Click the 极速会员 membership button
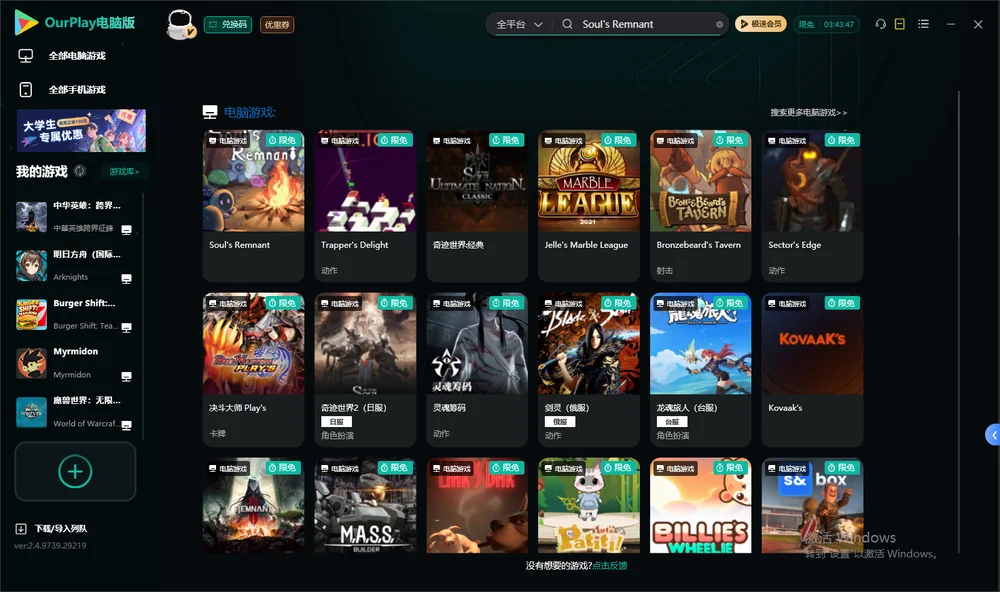Screen dimensions: 1000x592 coord(761,24)
